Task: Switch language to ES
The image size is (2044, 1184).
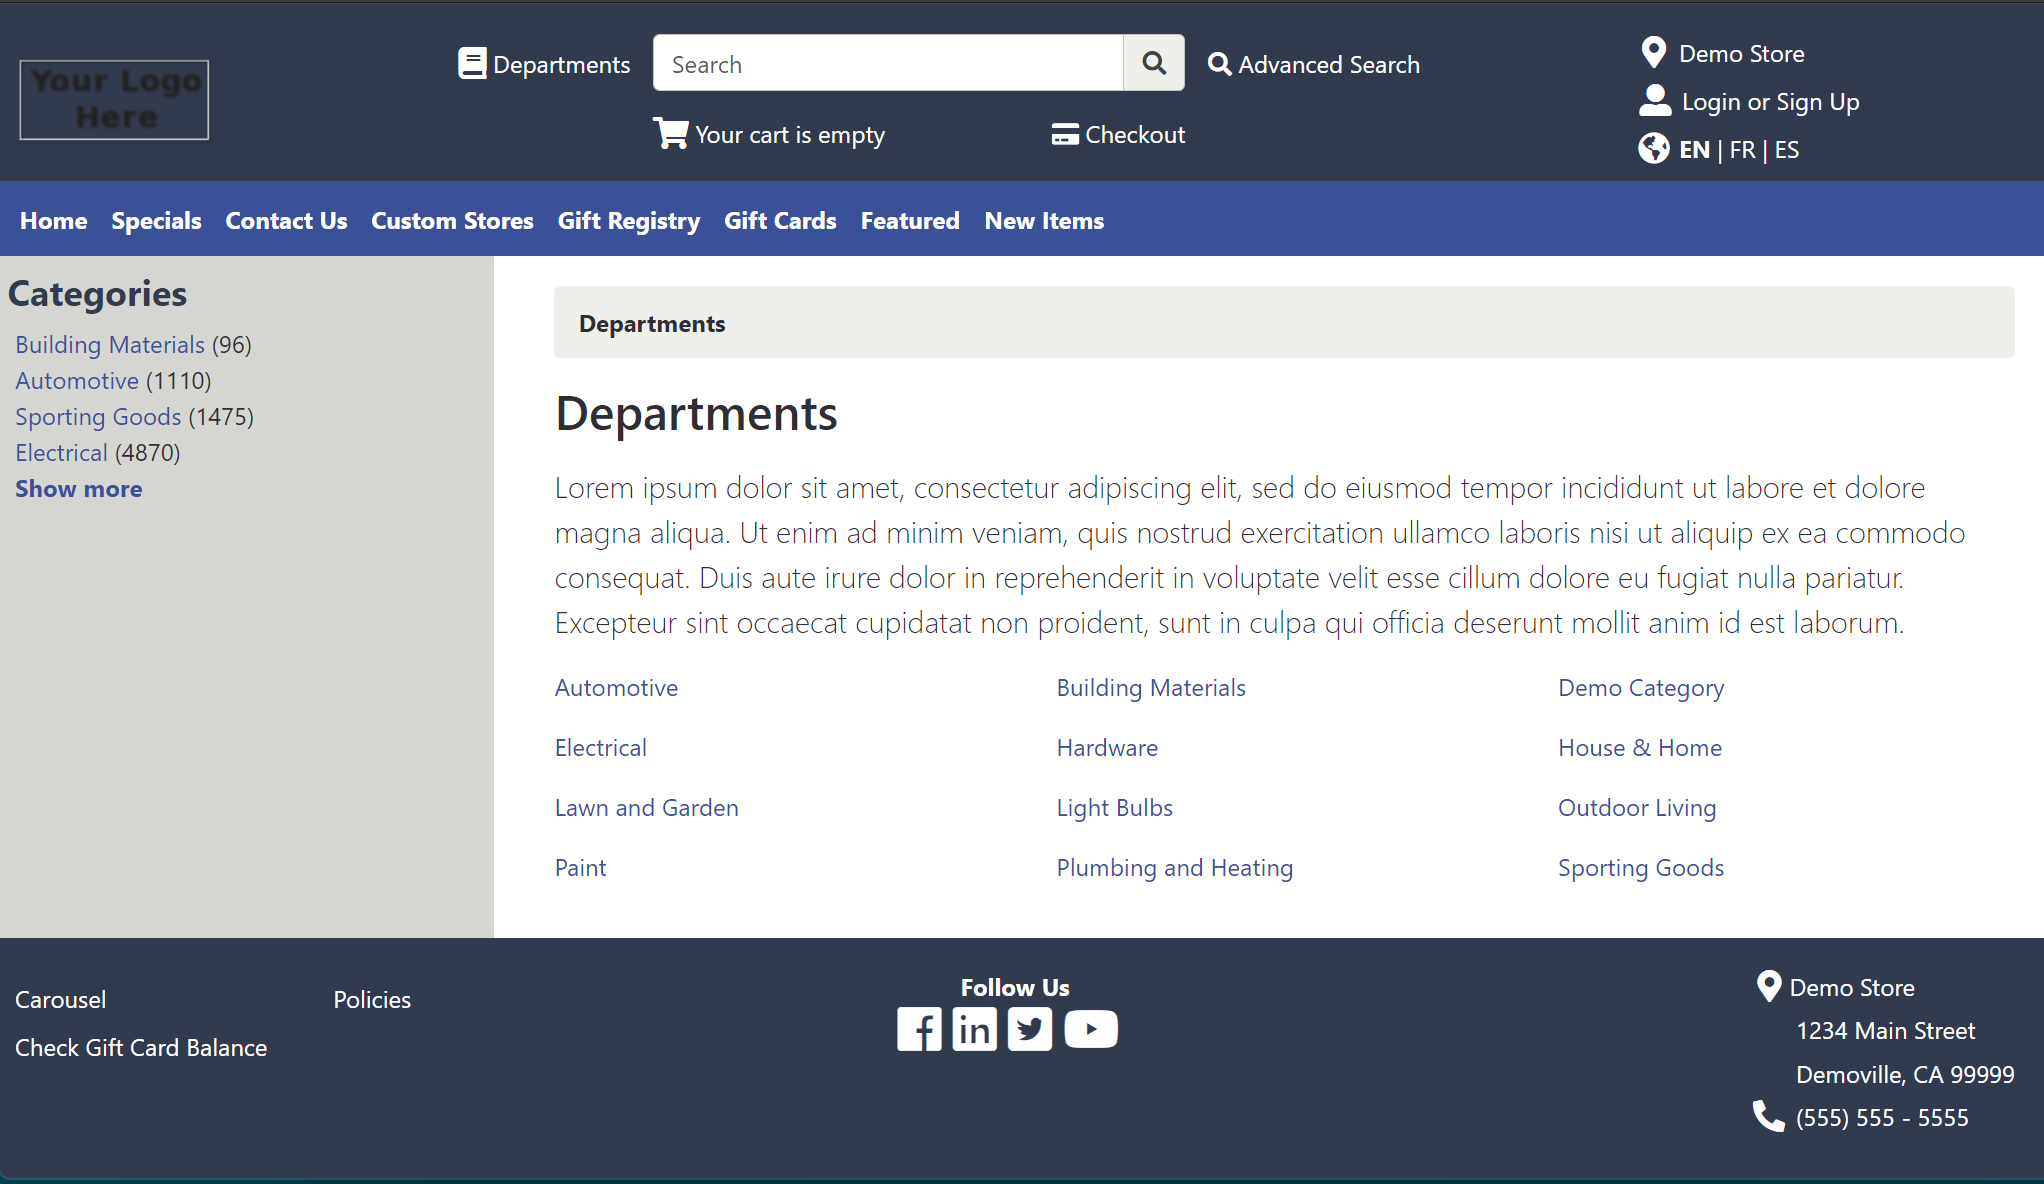Action: [x=1787, y=150]
